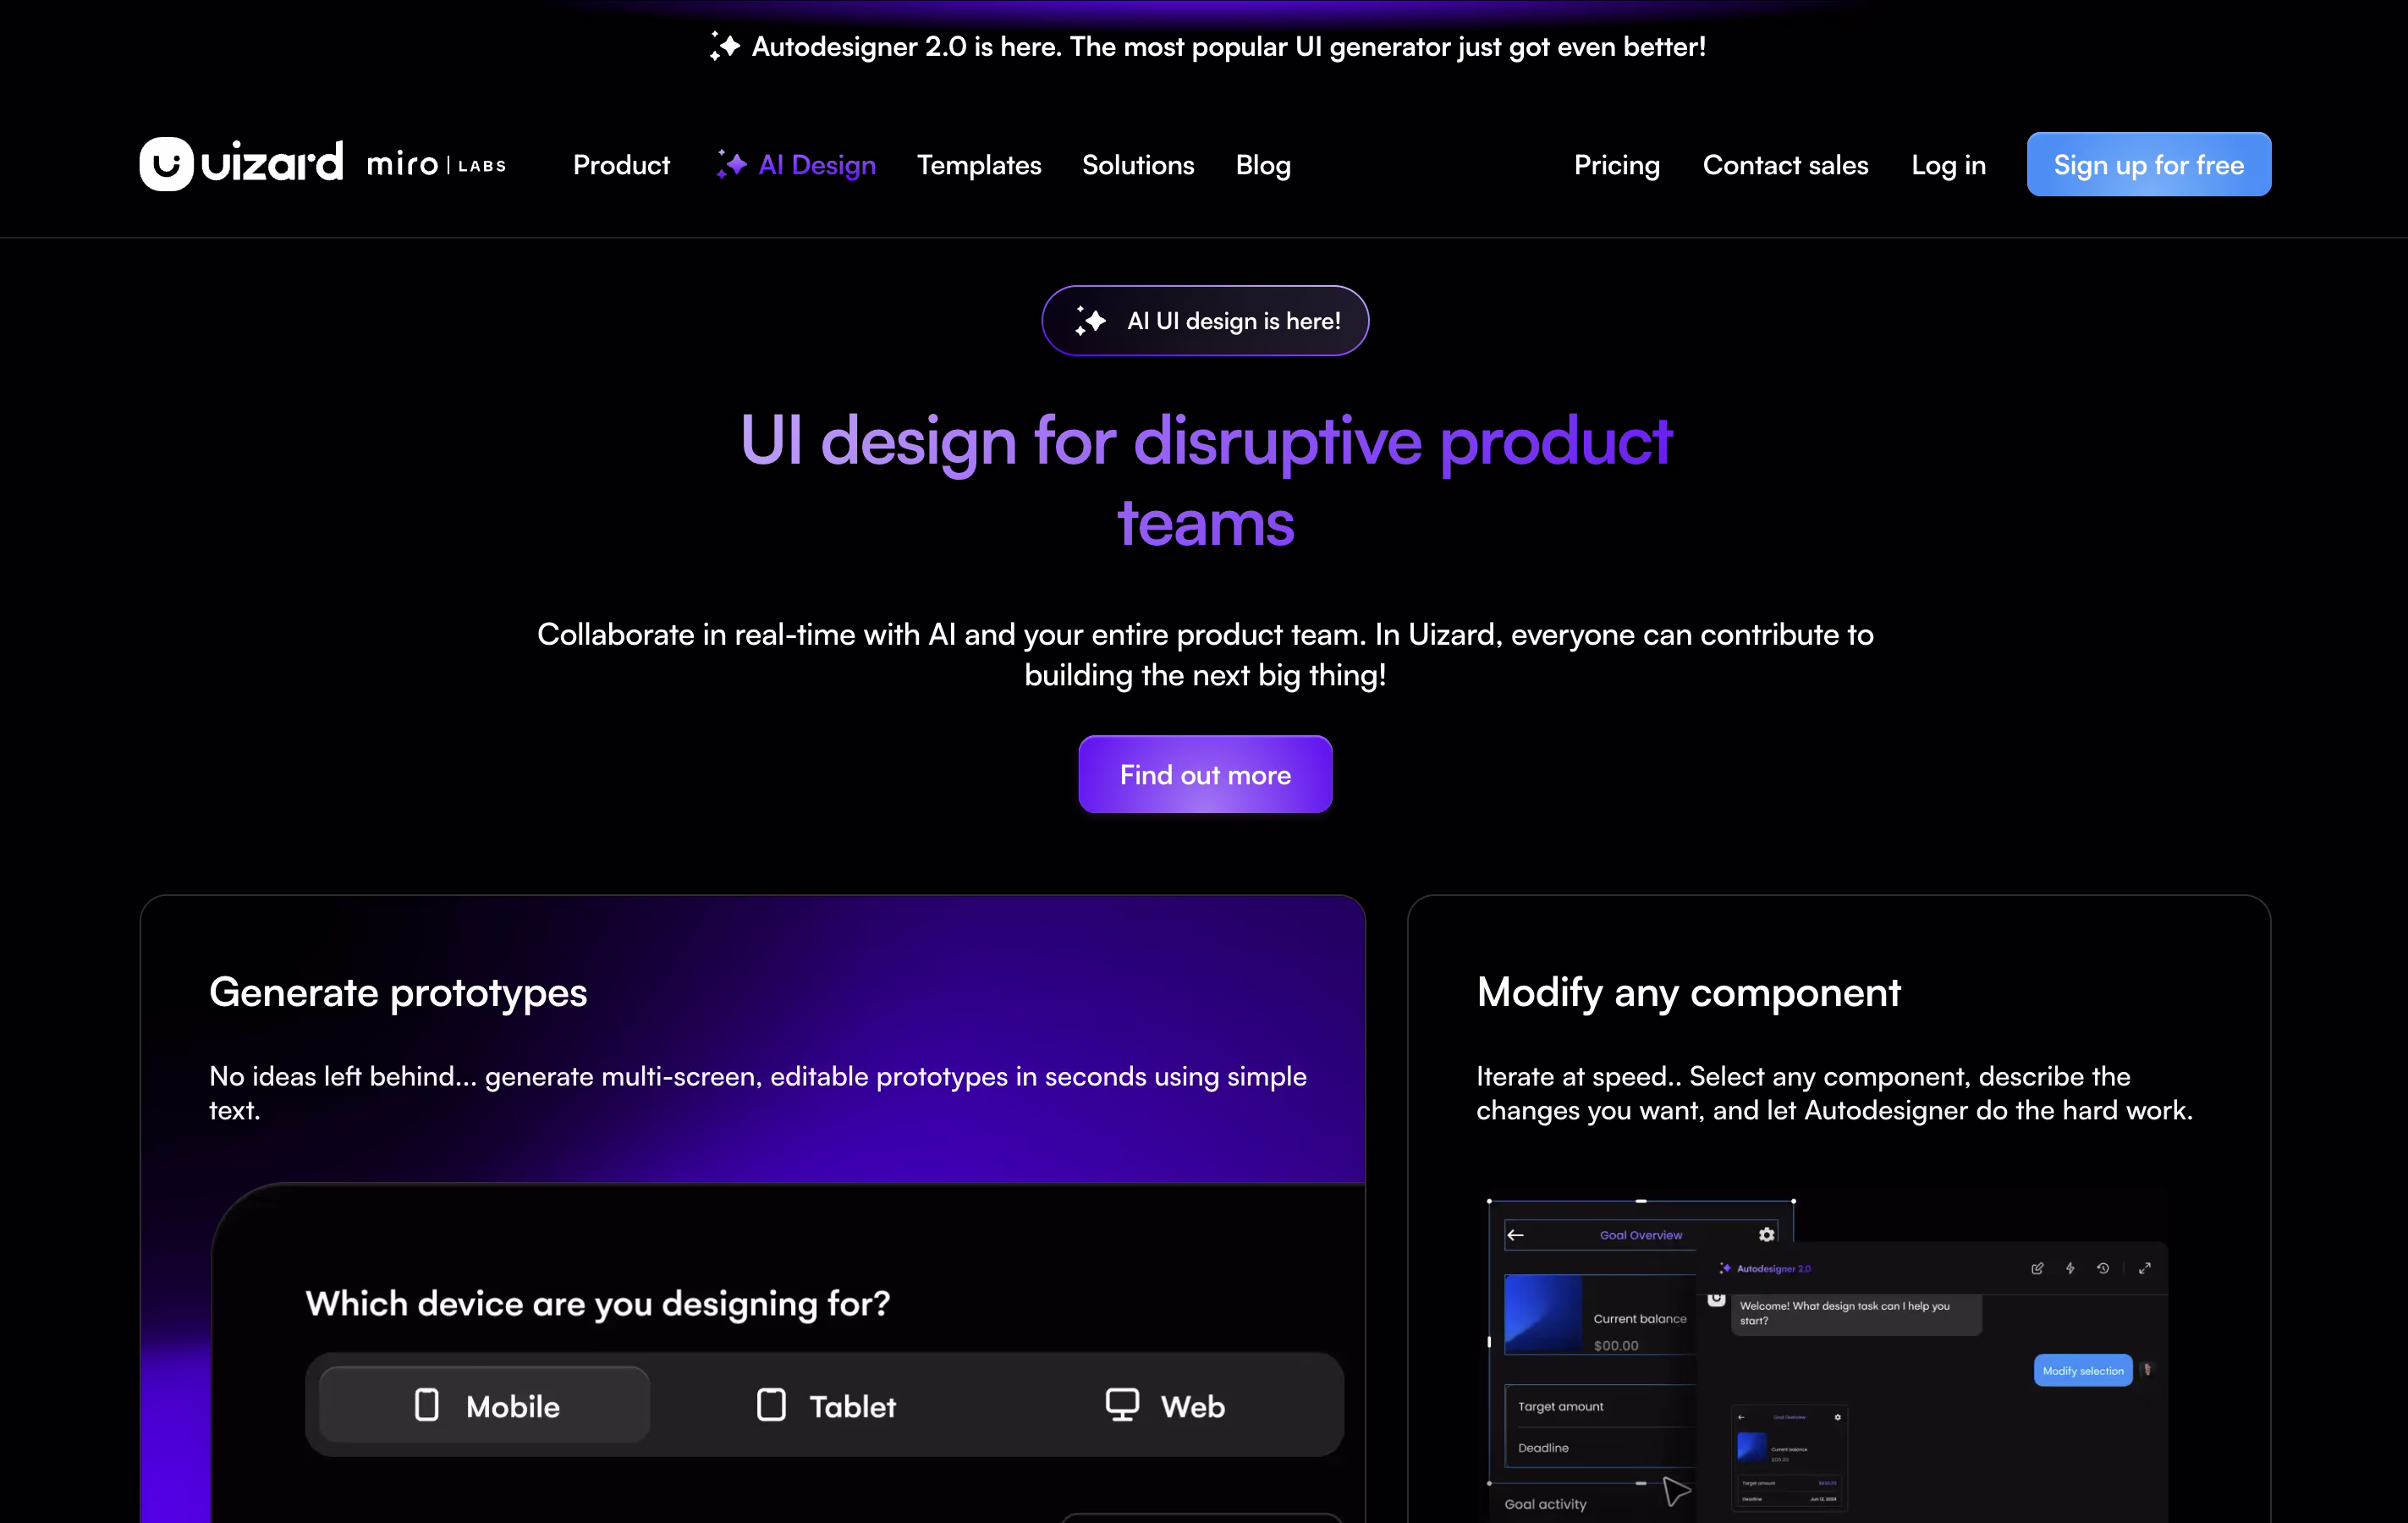Select the Tablet device option

[x=826, y=1405]
